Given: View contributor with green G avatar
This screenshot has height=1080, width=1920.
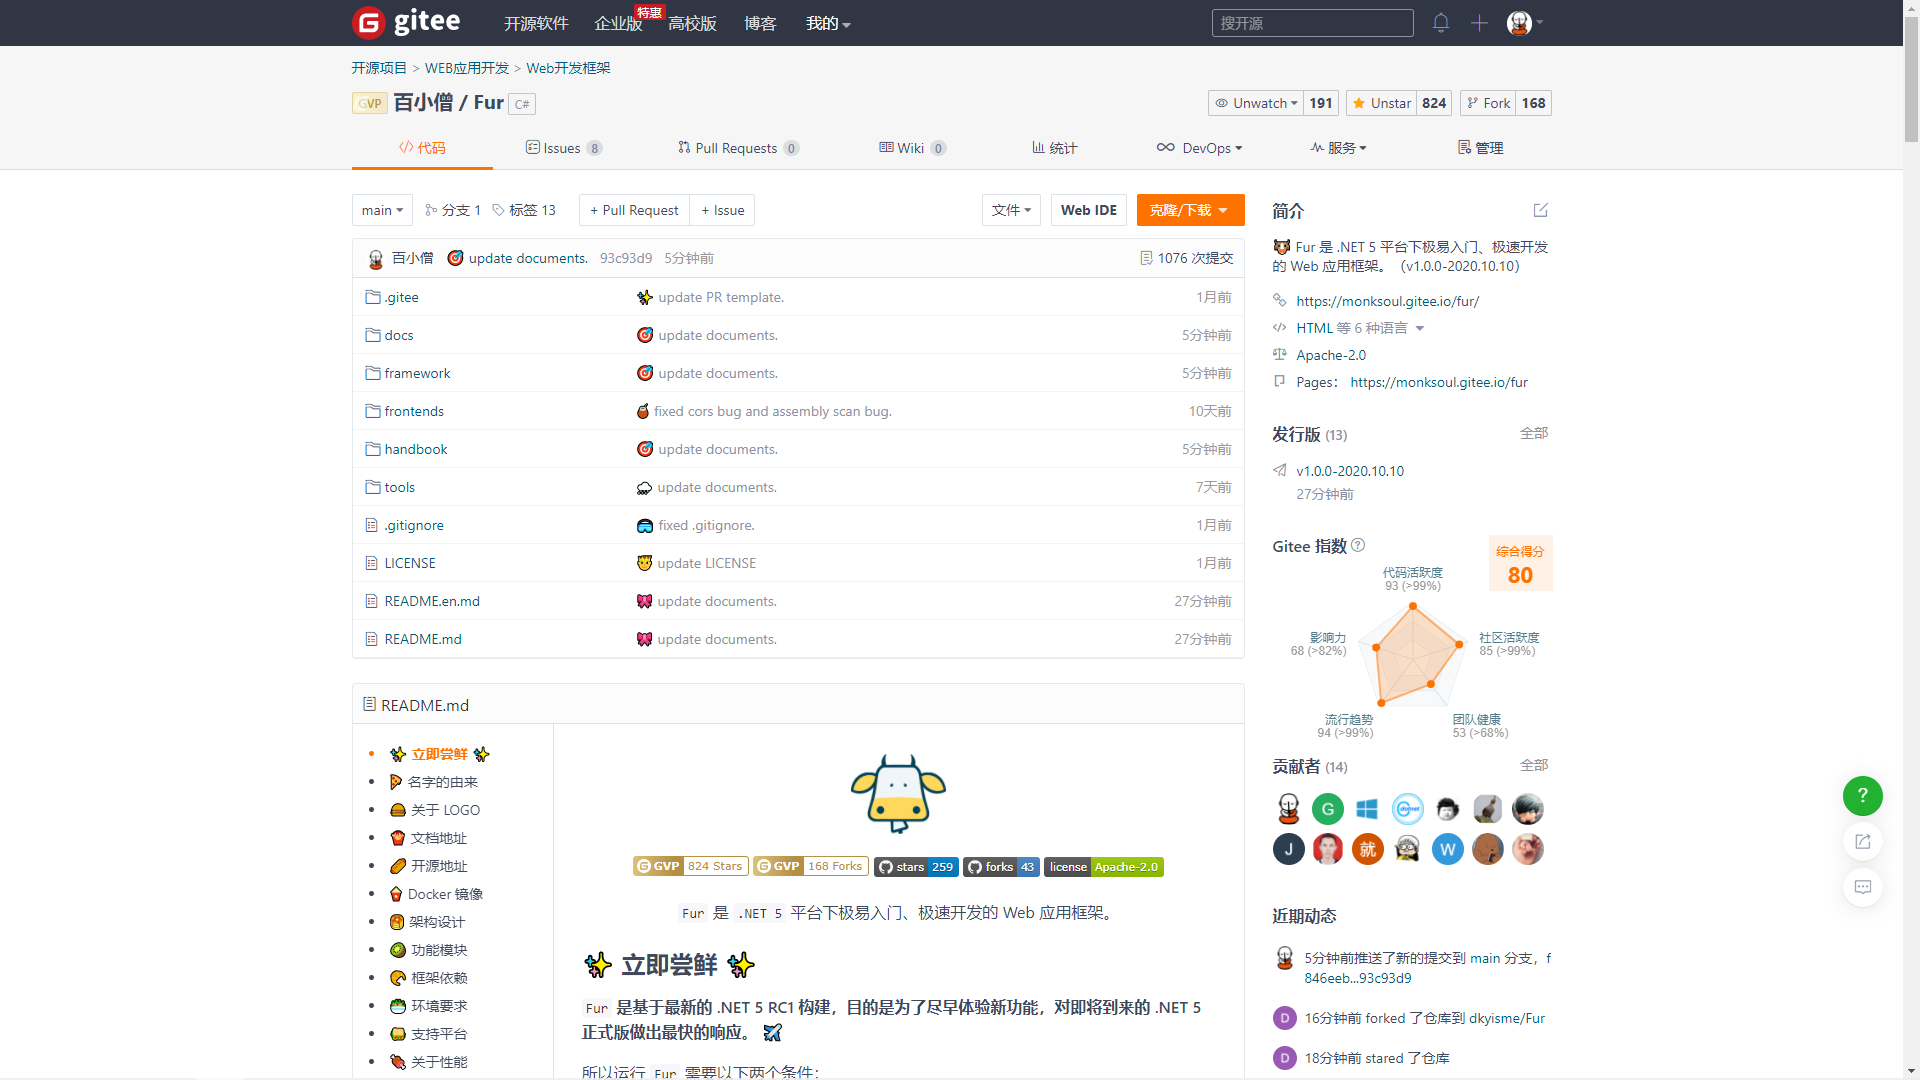Looking at the screenshot, I should pos(1327,808).
